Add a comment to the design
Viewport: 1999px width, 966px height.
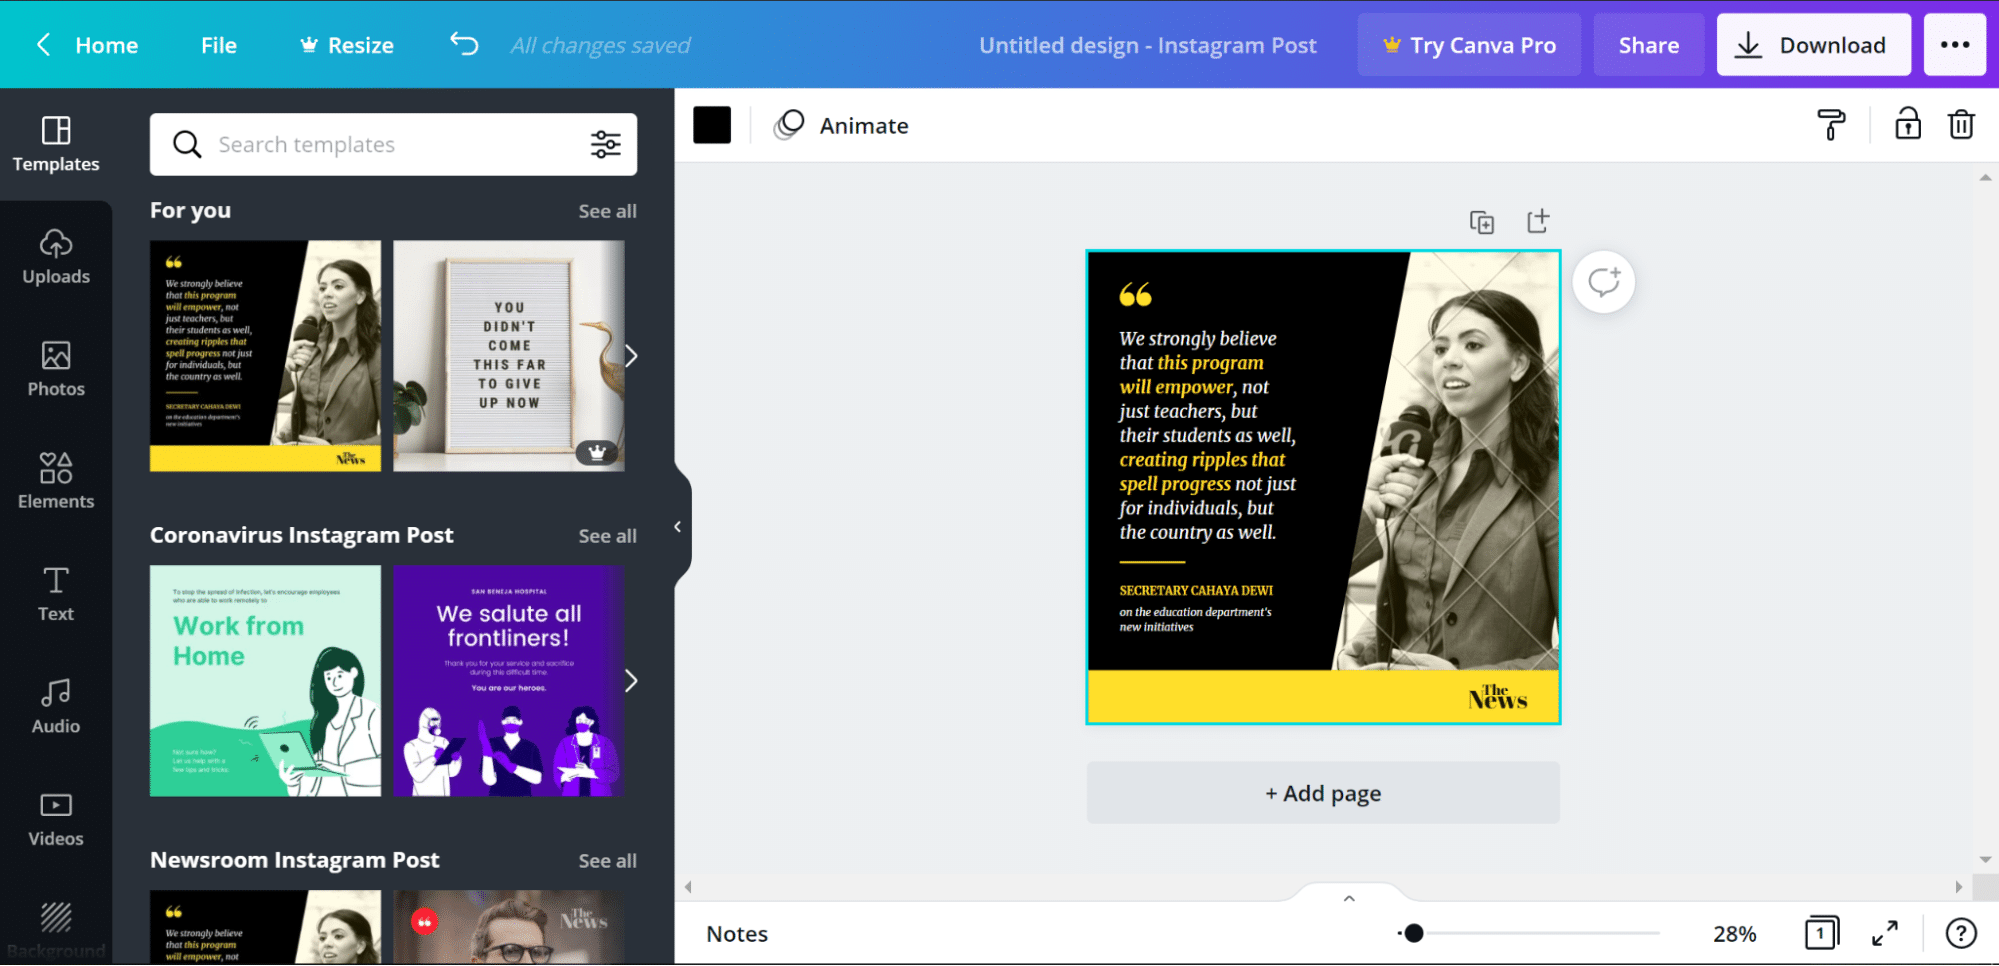coord(1604,282)
